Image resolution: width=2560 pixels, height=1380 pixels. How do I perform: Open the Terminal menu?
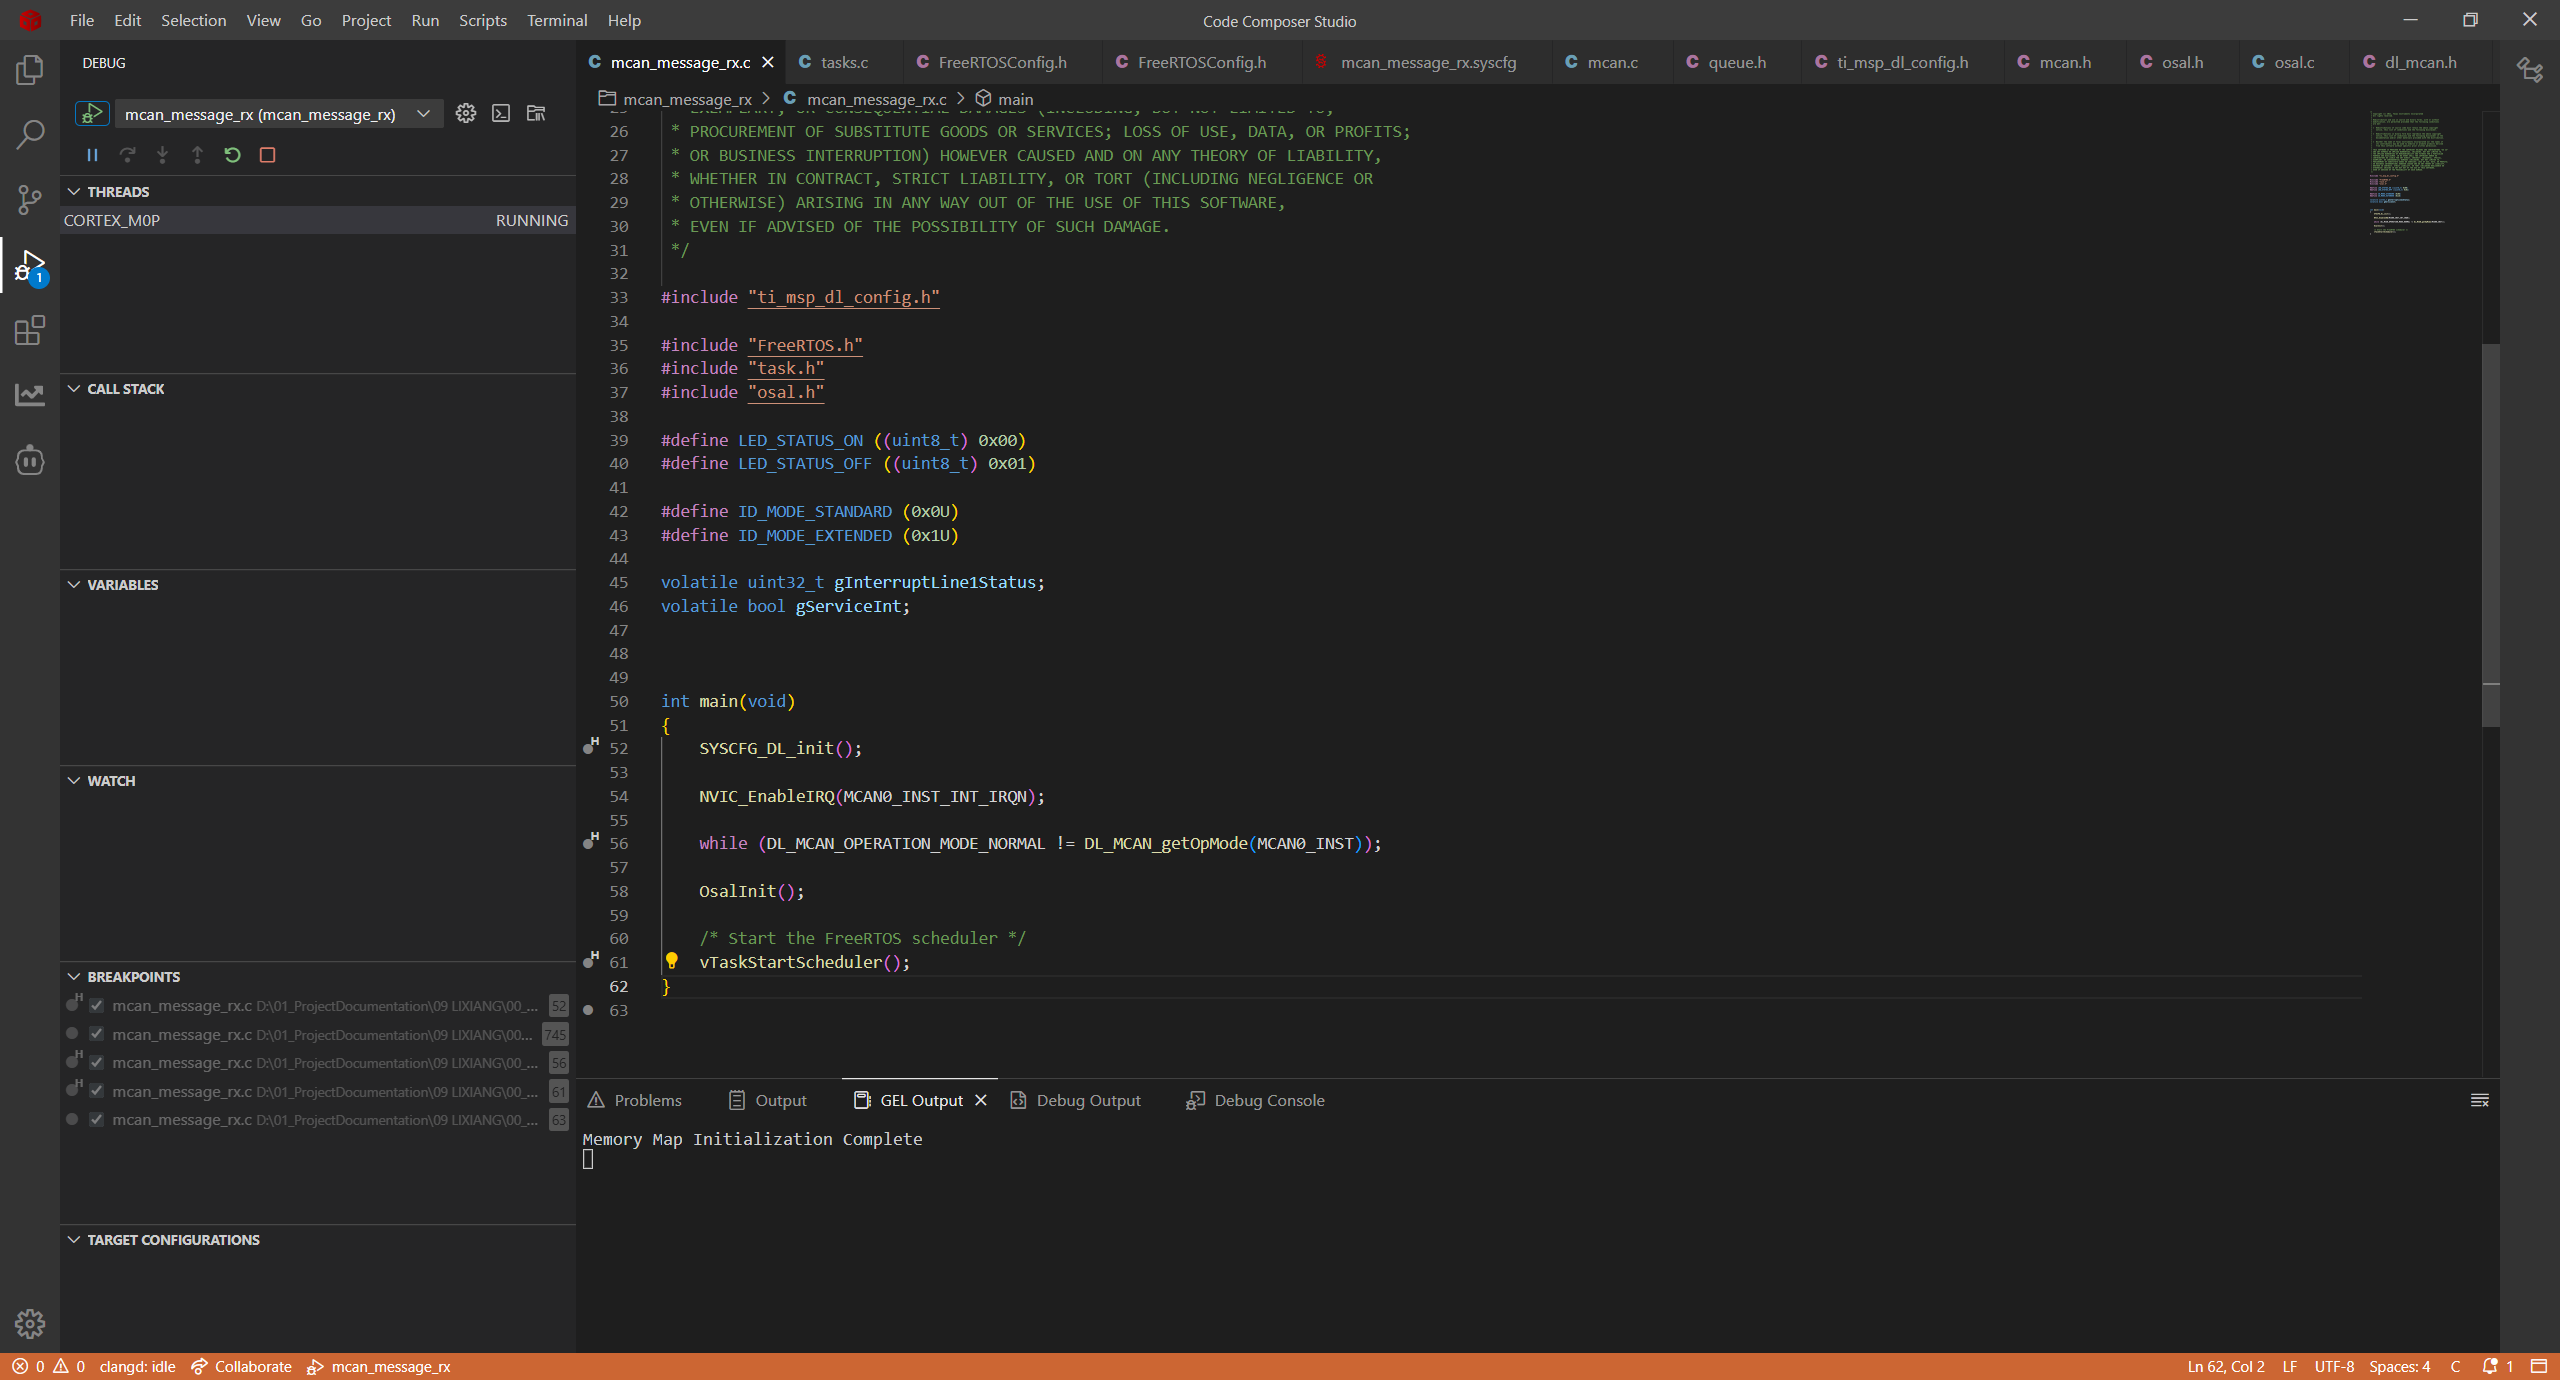coord(557,20)
